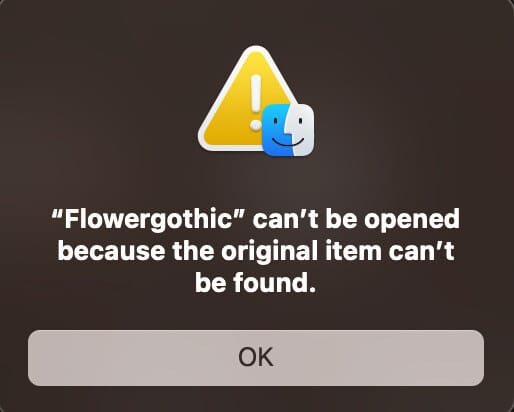Click the gray half of Finder icon
The image size is (514, 412).
303,130
